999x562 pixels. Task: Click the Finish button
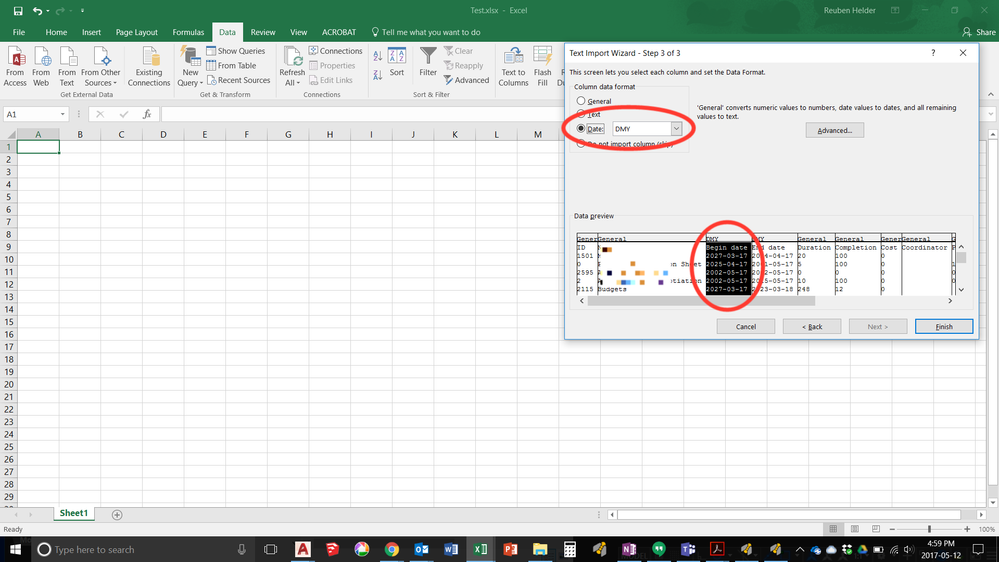click(x=944, y=326)
